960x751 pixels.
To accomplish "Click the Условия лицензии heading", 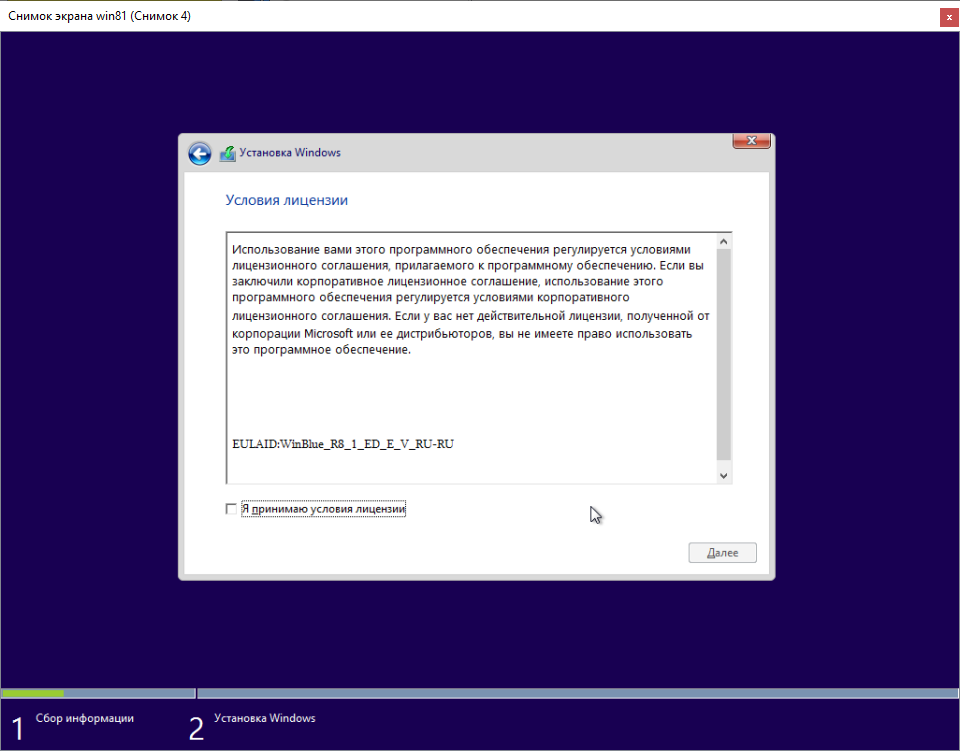I will tap(287, 200).
